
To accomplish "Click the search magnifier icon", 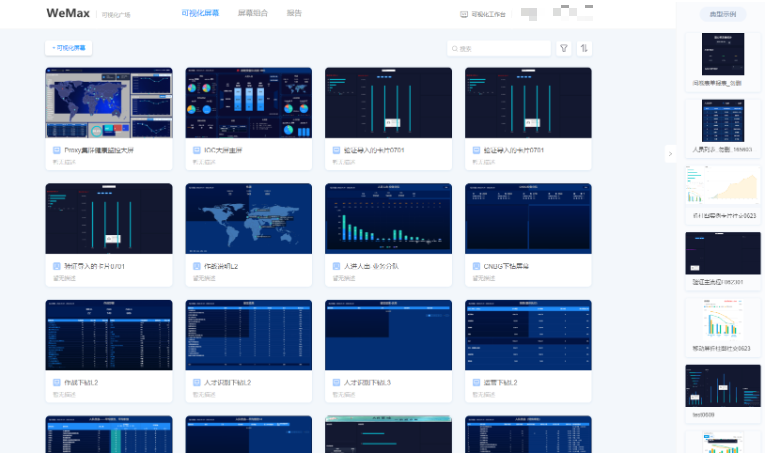I will click(x=455, y=49).
